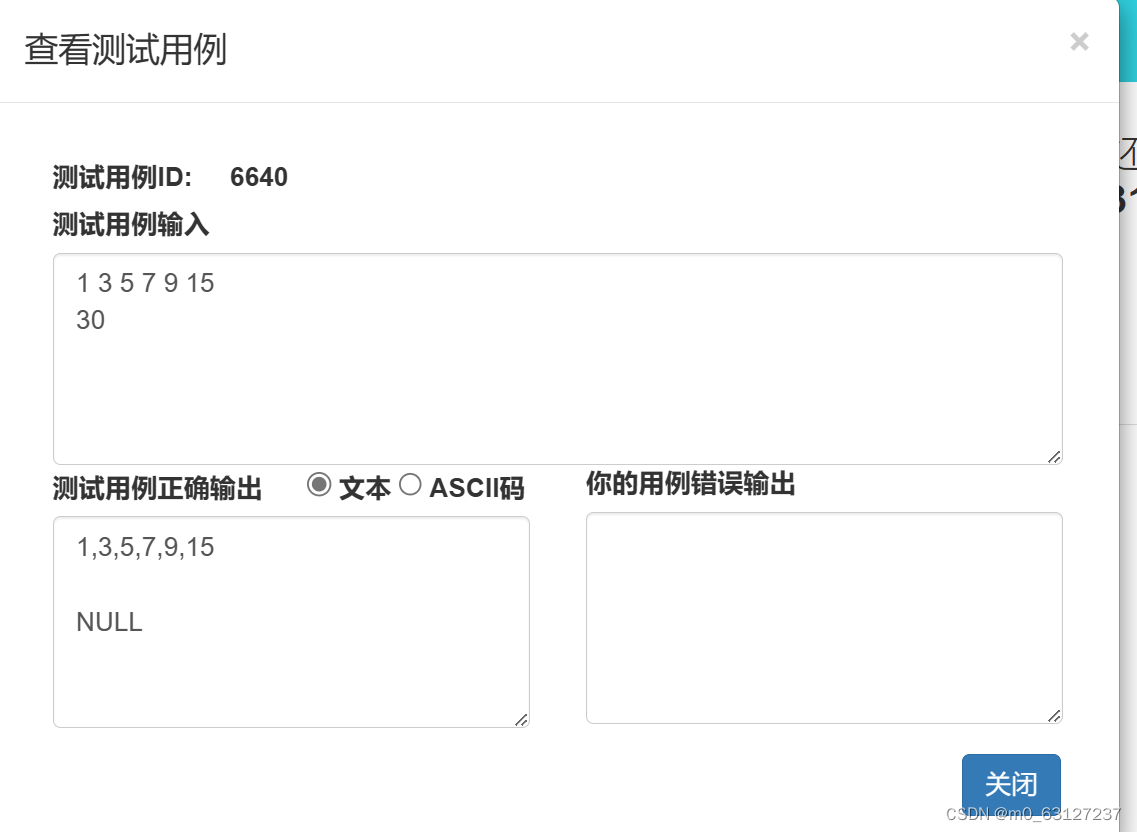
Task: Click the 关闭 button
Action: (1011, 784)
